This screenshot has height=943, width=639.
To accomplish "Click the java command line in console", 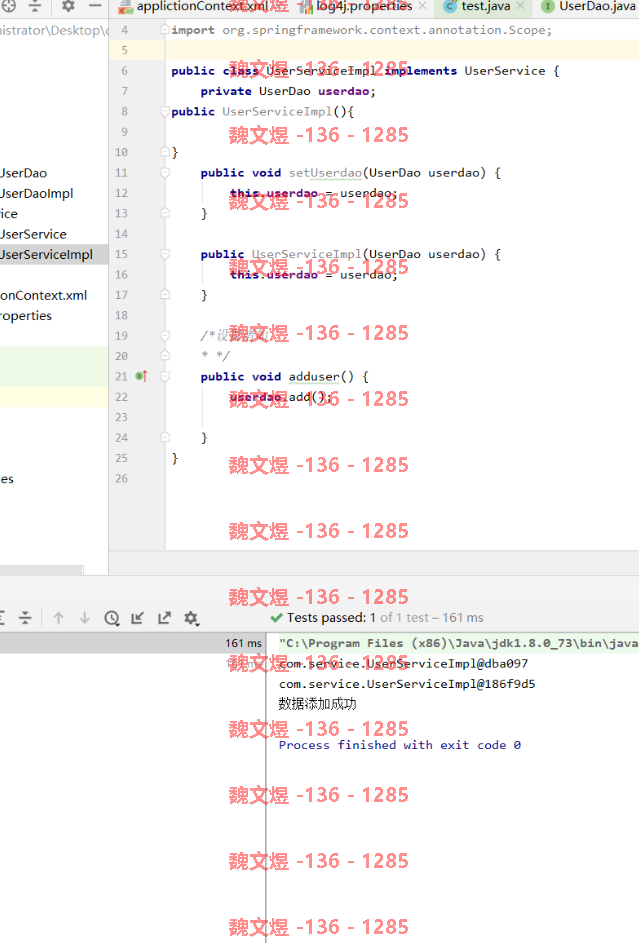I will (x=458, y=643).
